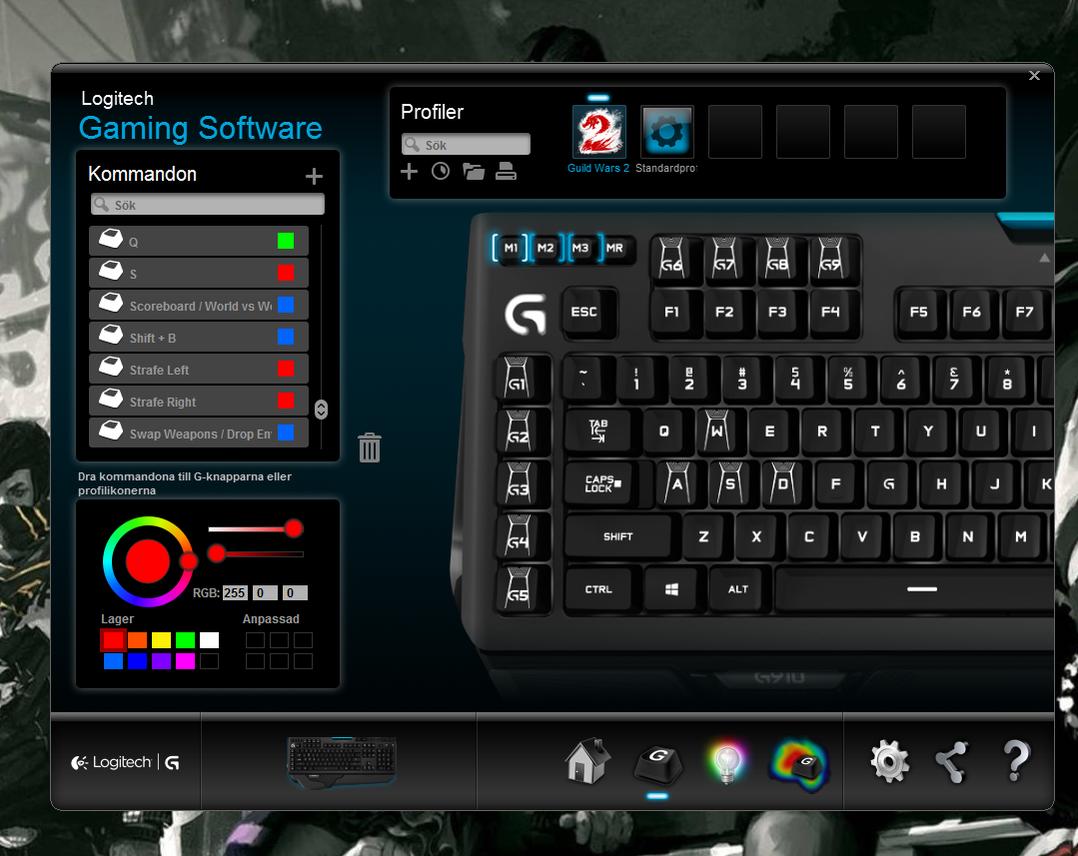
Task: Click the G7 key on keyboard
Action: (x=724, y=260)
